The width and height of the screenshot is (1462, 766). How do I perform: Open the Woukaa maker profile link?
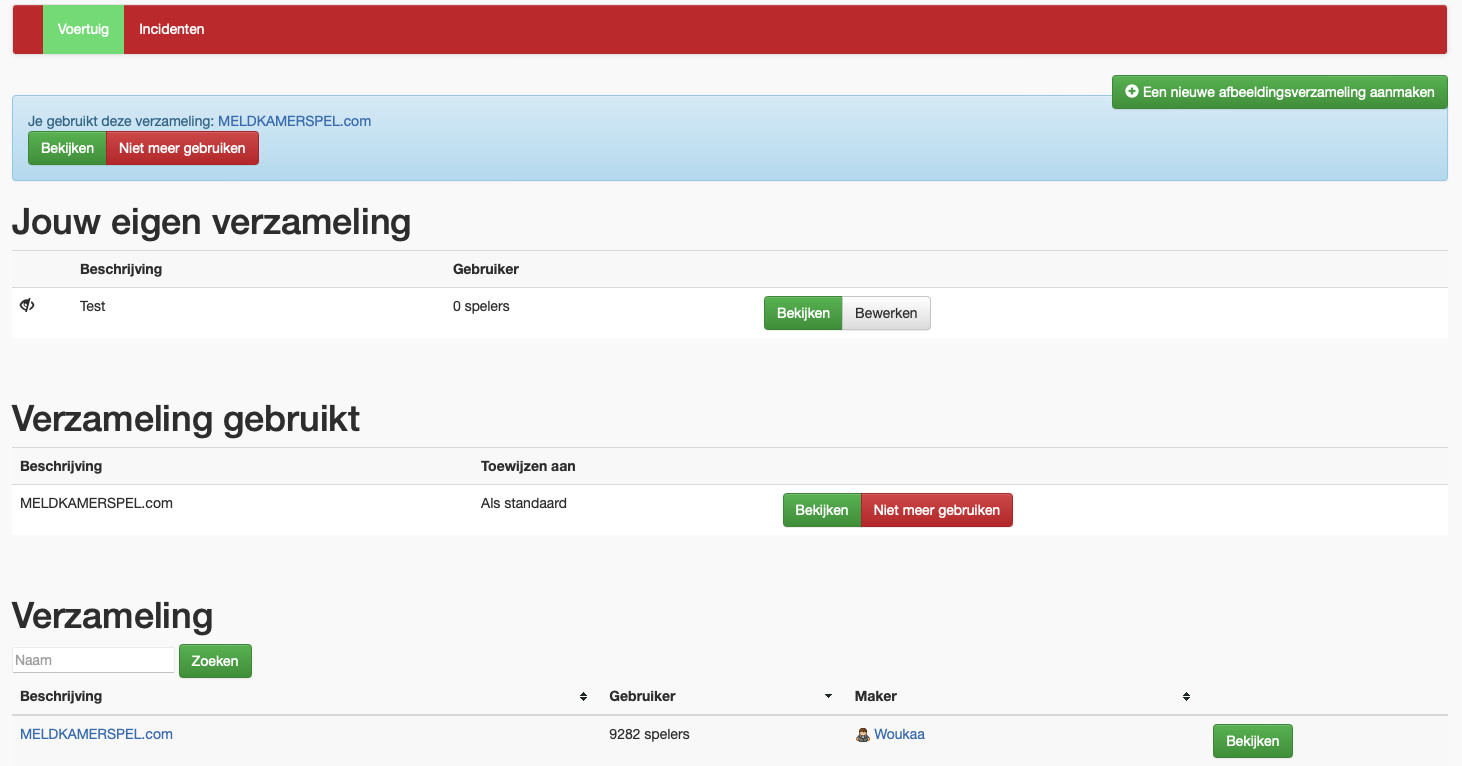[899, 734]
